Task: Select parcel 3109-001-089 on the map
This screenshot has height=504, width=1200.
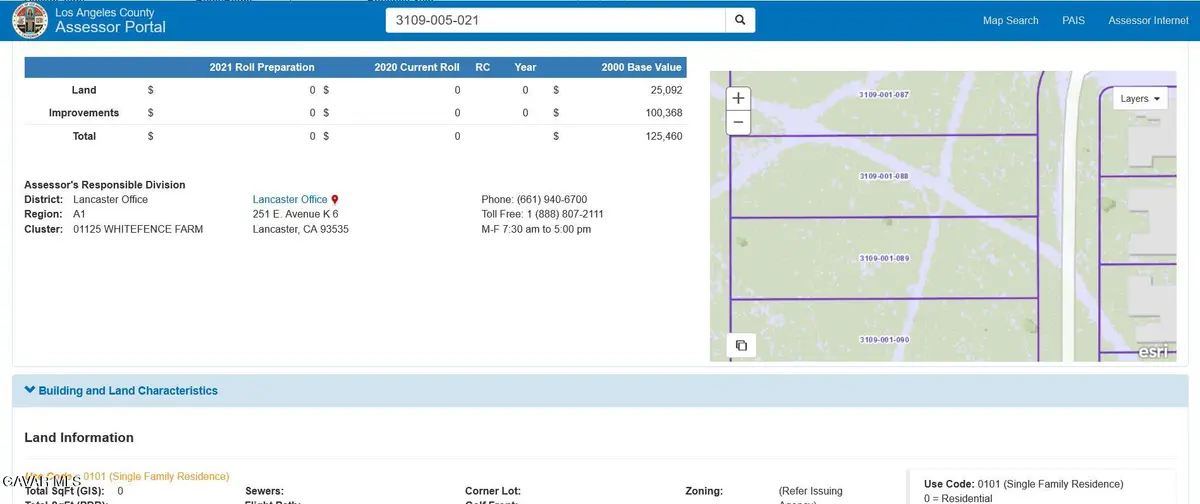Action: (x=884, y=259)
